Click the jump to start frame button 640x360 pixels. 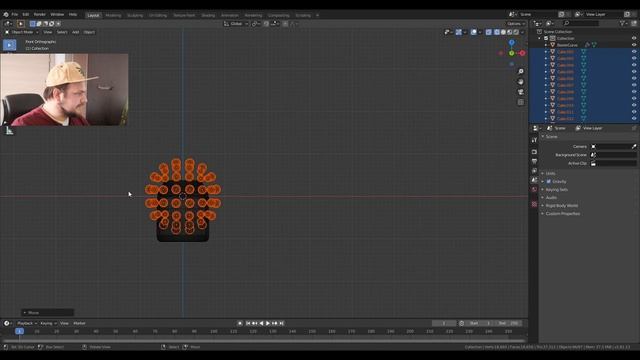click(x=248, y=323)
